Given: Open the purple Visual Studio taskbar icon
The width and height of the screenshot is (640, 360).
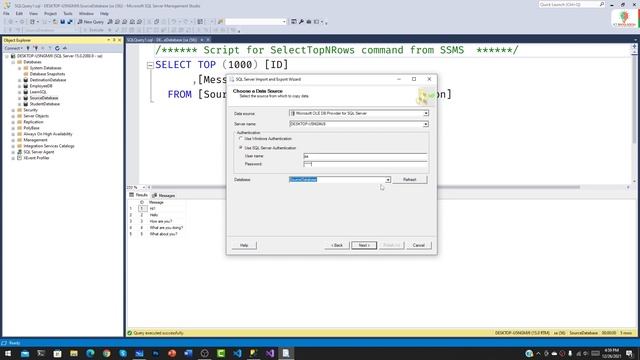Looking at the screenshot, I should (270, 353).
